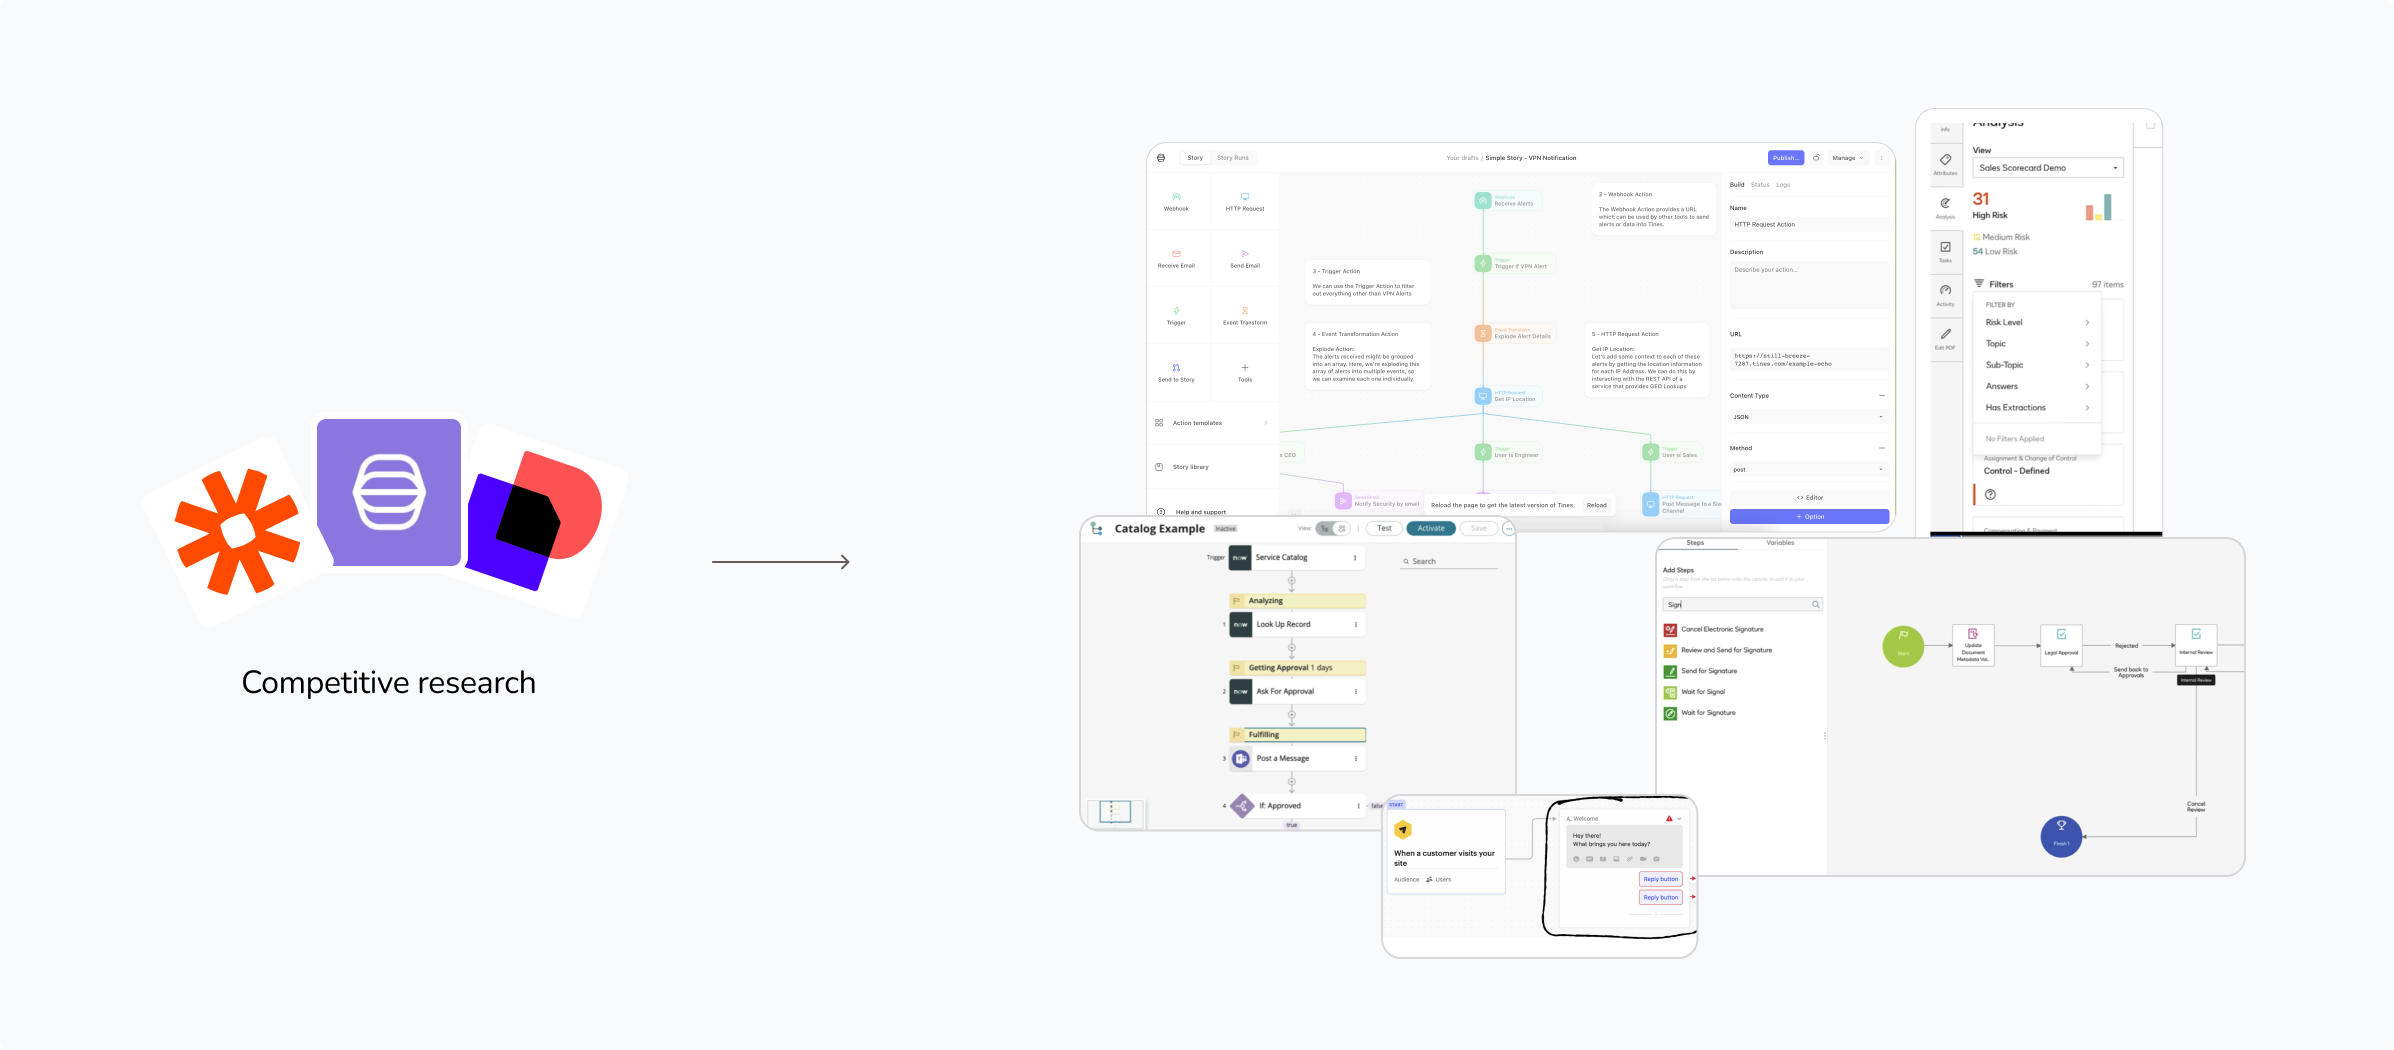The image size is (2394, 1050).
Task: Open the Edit PDF pencil icon
Action: [1945, 335]
